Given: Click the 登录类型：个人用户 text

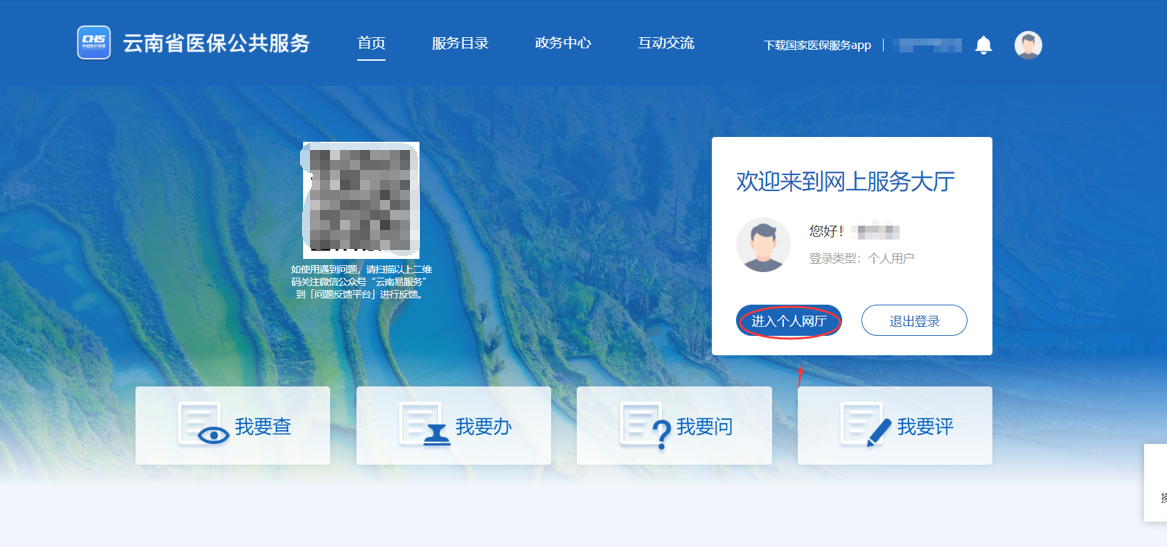Looking at the screenshot, I should tap(862, 259).
